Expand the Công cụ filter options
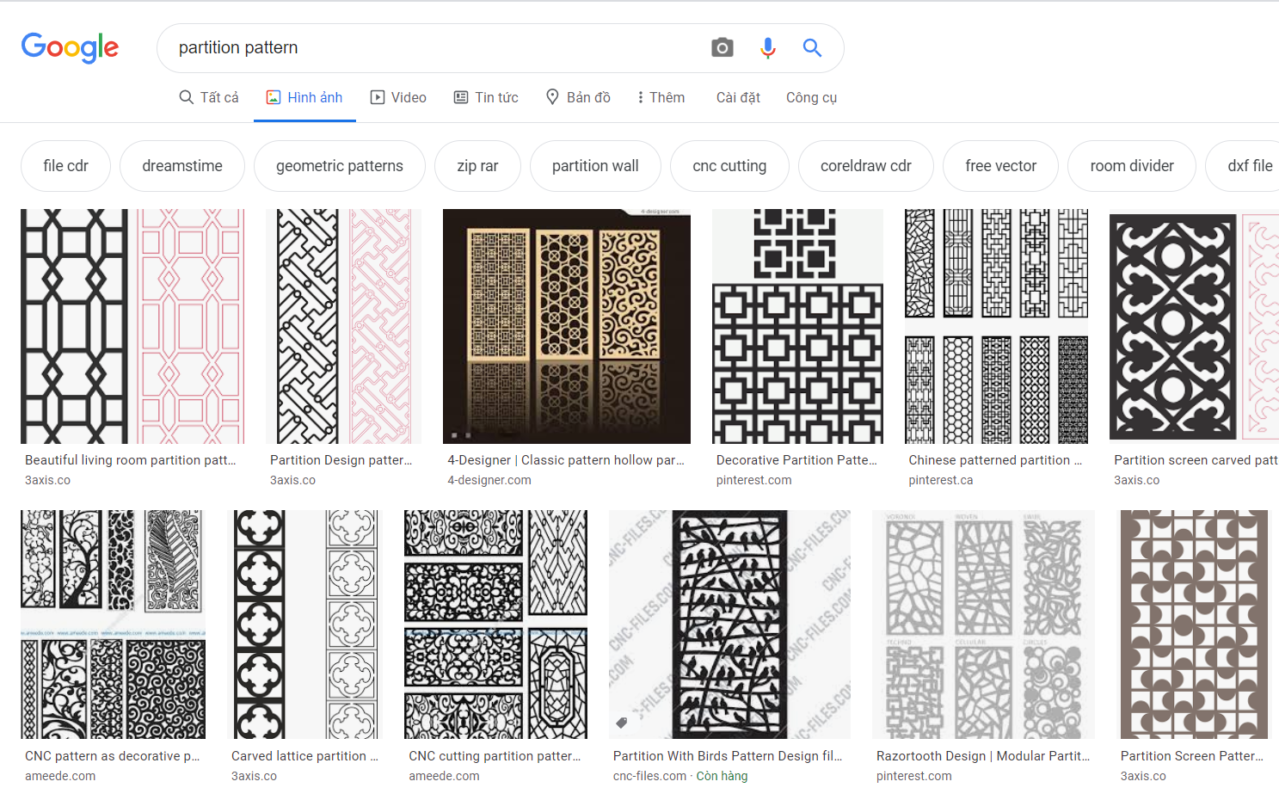This screenshot has width=1279, height=800. 811,96
